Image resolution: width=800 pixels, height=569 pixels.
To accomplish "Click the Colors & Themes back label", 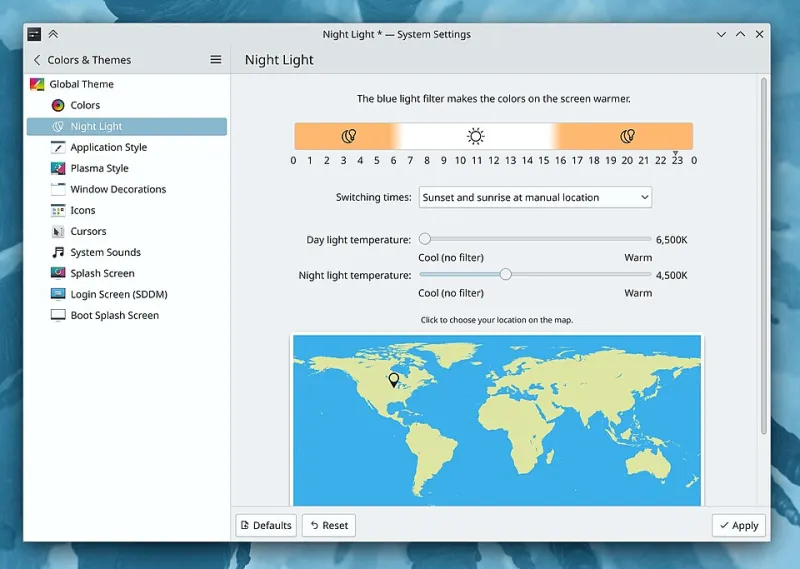I will [89, 60].
